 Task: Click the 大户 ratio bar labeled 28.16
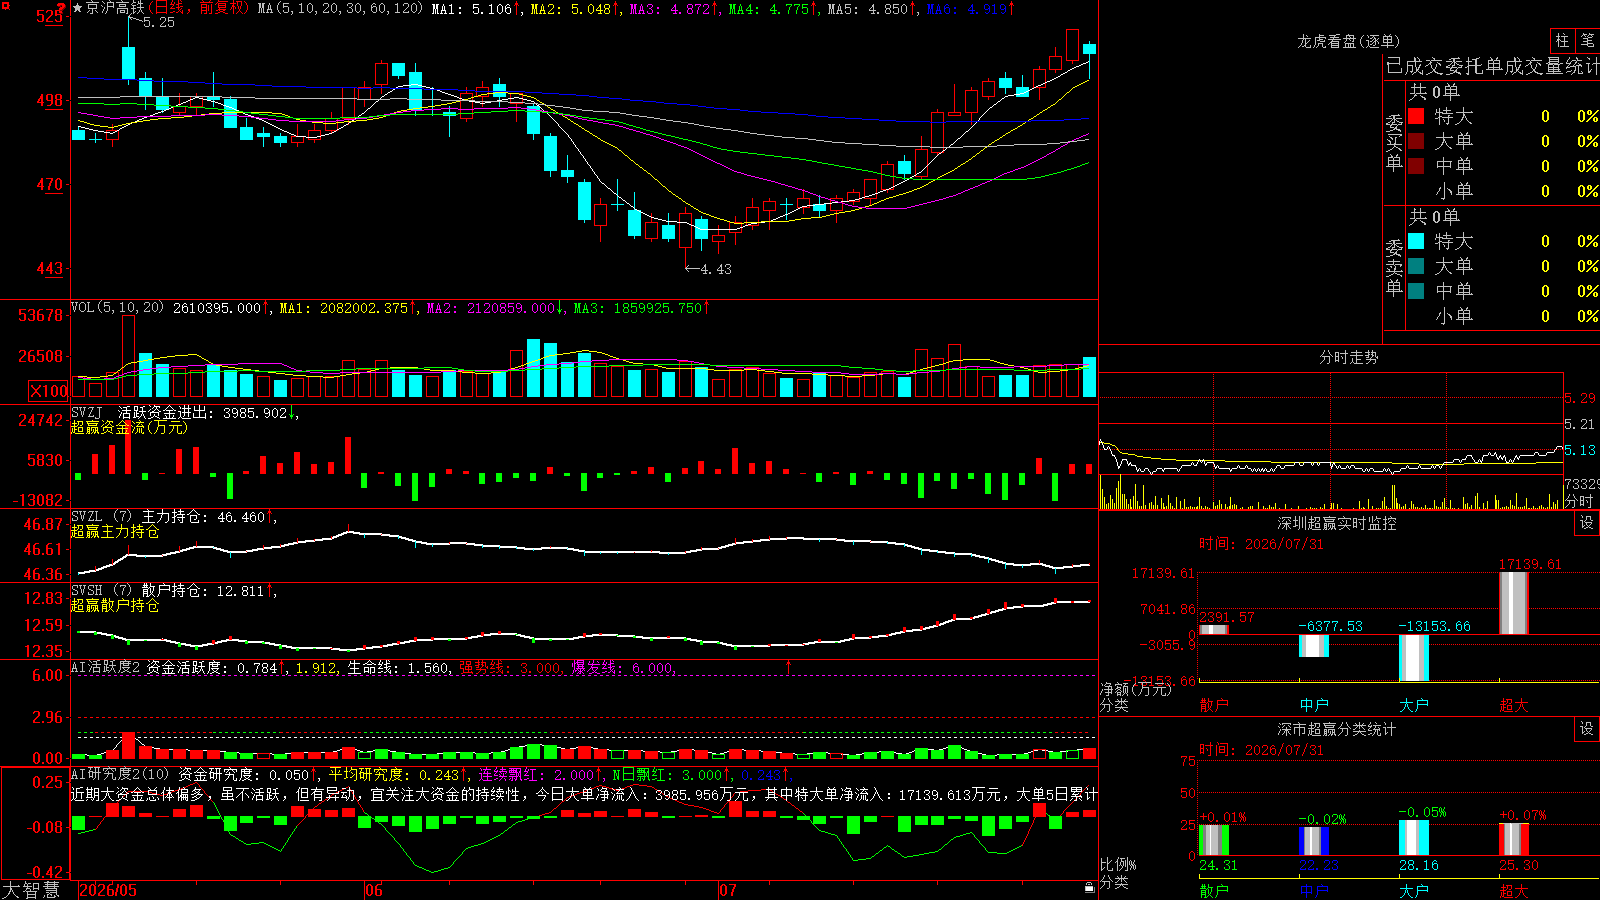pos(1414,838)
